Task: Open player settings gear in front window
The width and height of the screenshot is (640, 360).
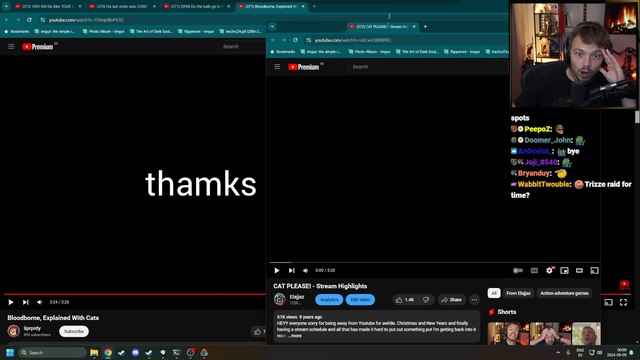Action: point(549,270)
